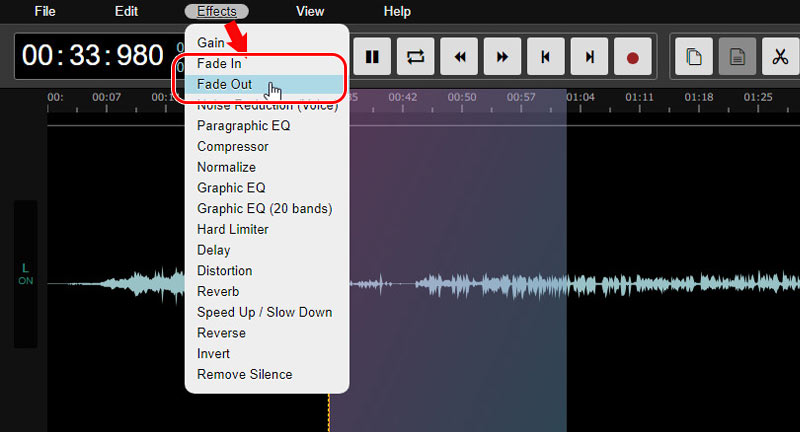Click the paste icon in toolbar
This screenshot has width=800, height=432.
(x=737, y=57)
